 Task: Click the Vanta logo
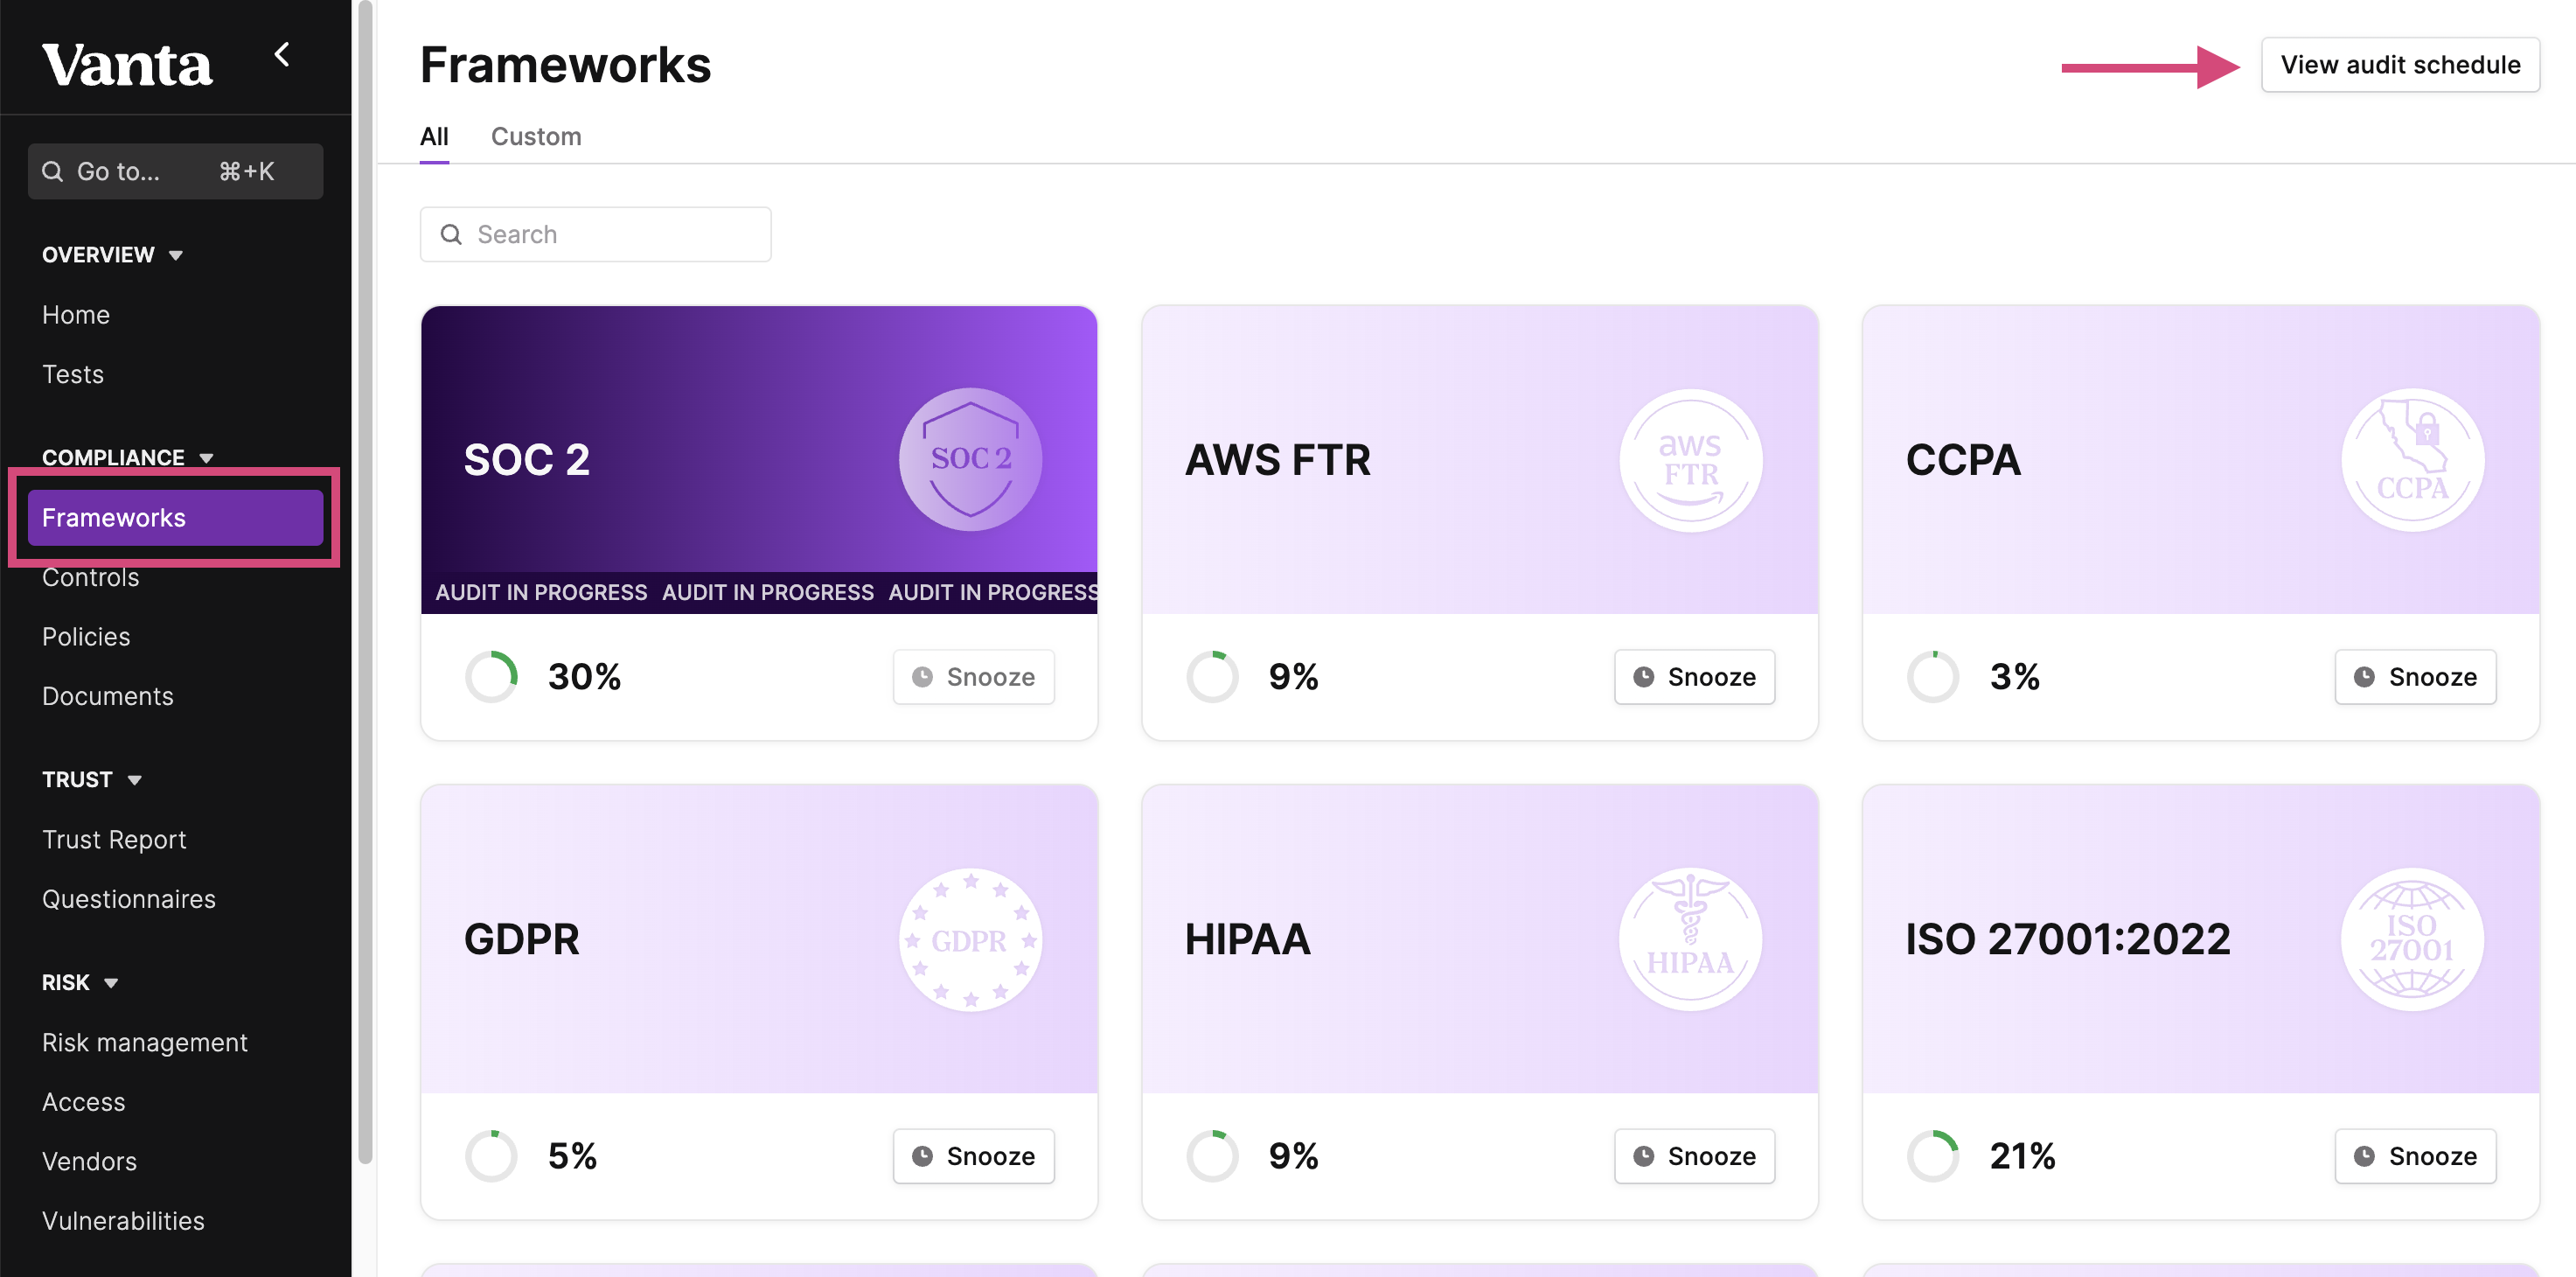(x=127, y=64)
